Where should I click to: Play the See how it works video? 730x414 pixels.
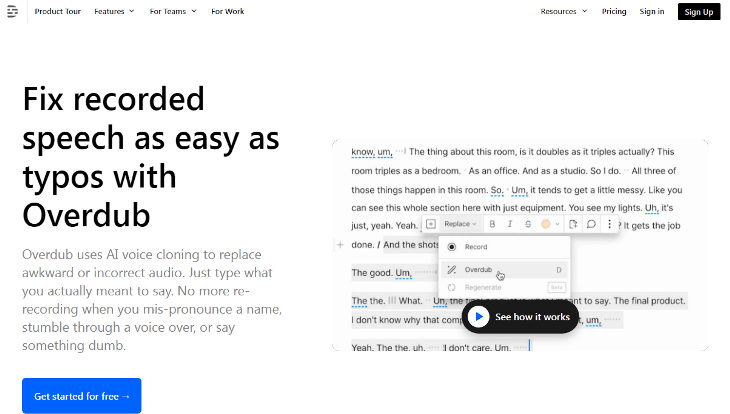tap(520, 317)
